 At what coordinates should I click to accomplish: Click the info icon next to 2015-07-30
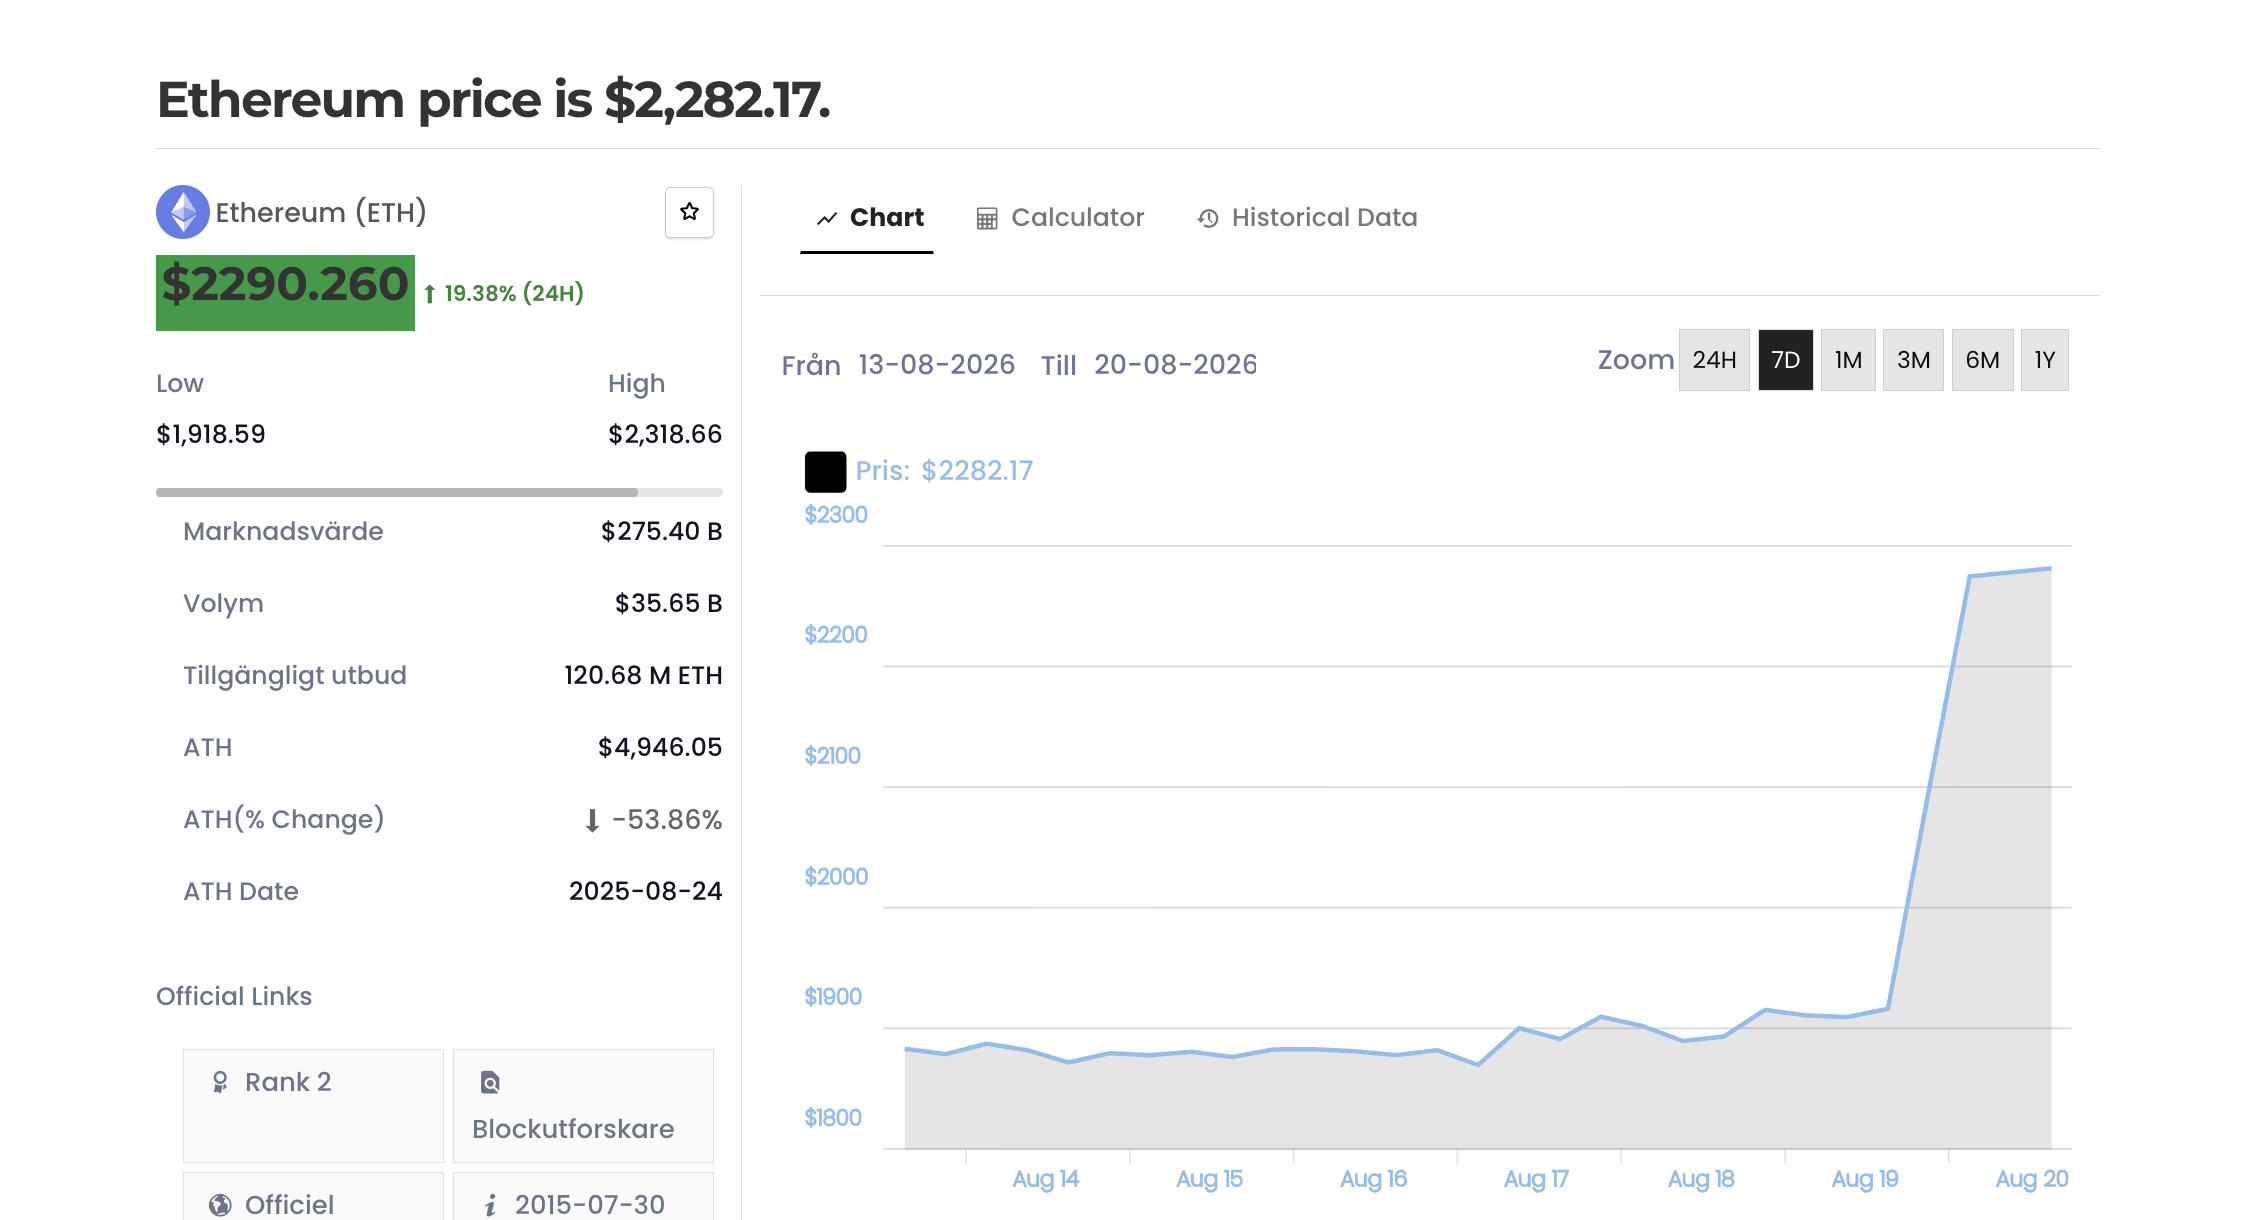point(490,1205)
